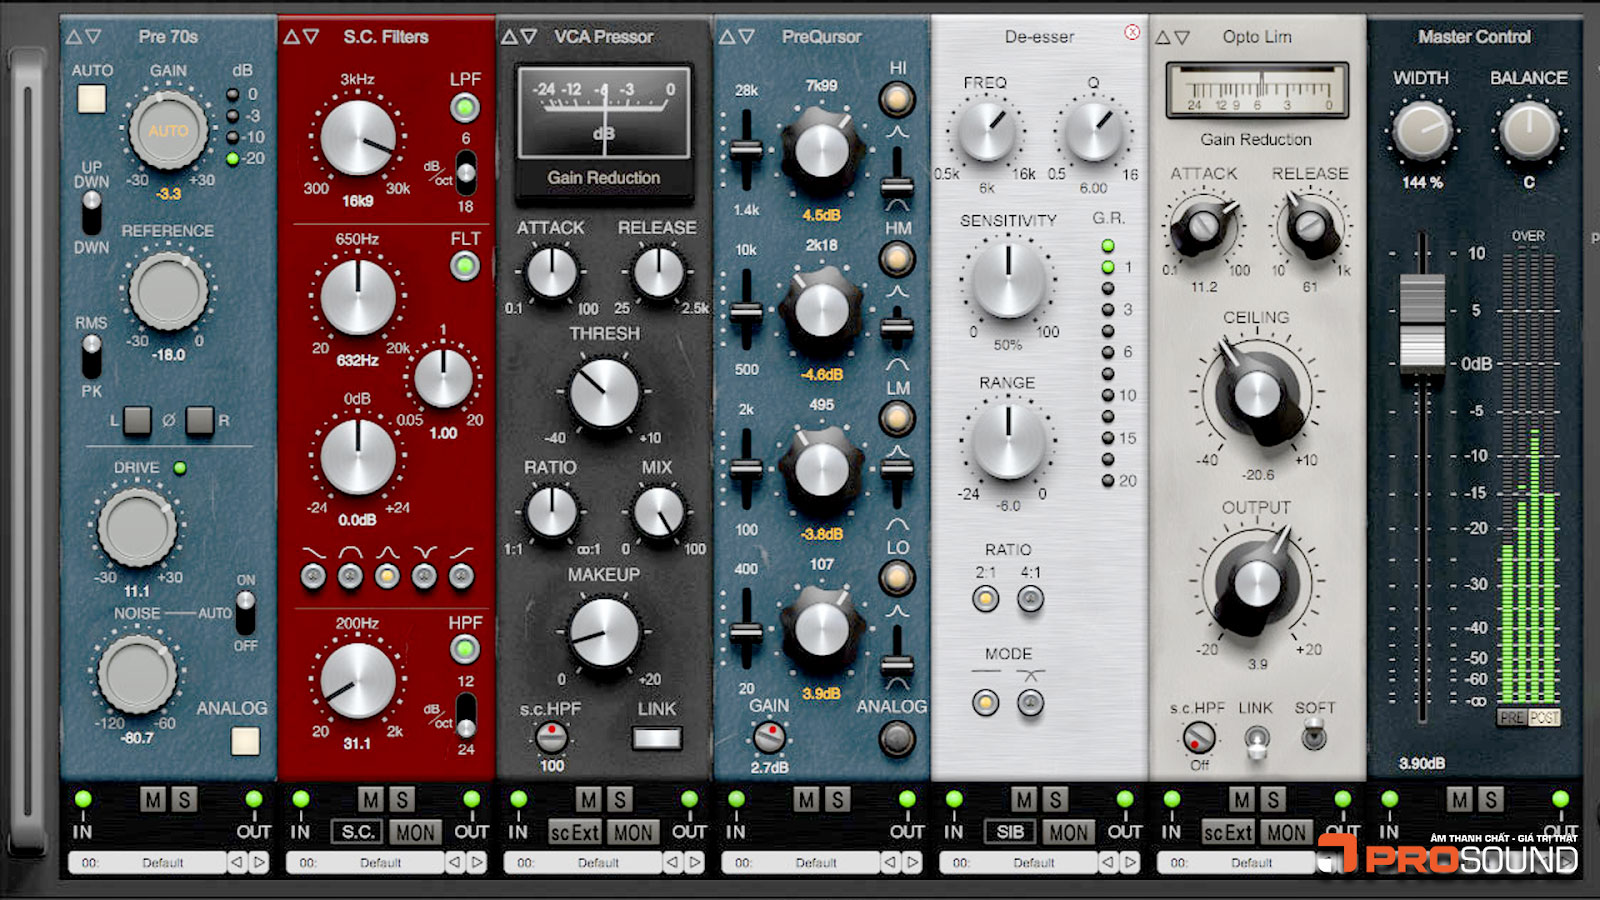1600x900 pixels.
Task: Open the De-esser preset Default dropdown
Action: click(x=1019, y=862)
